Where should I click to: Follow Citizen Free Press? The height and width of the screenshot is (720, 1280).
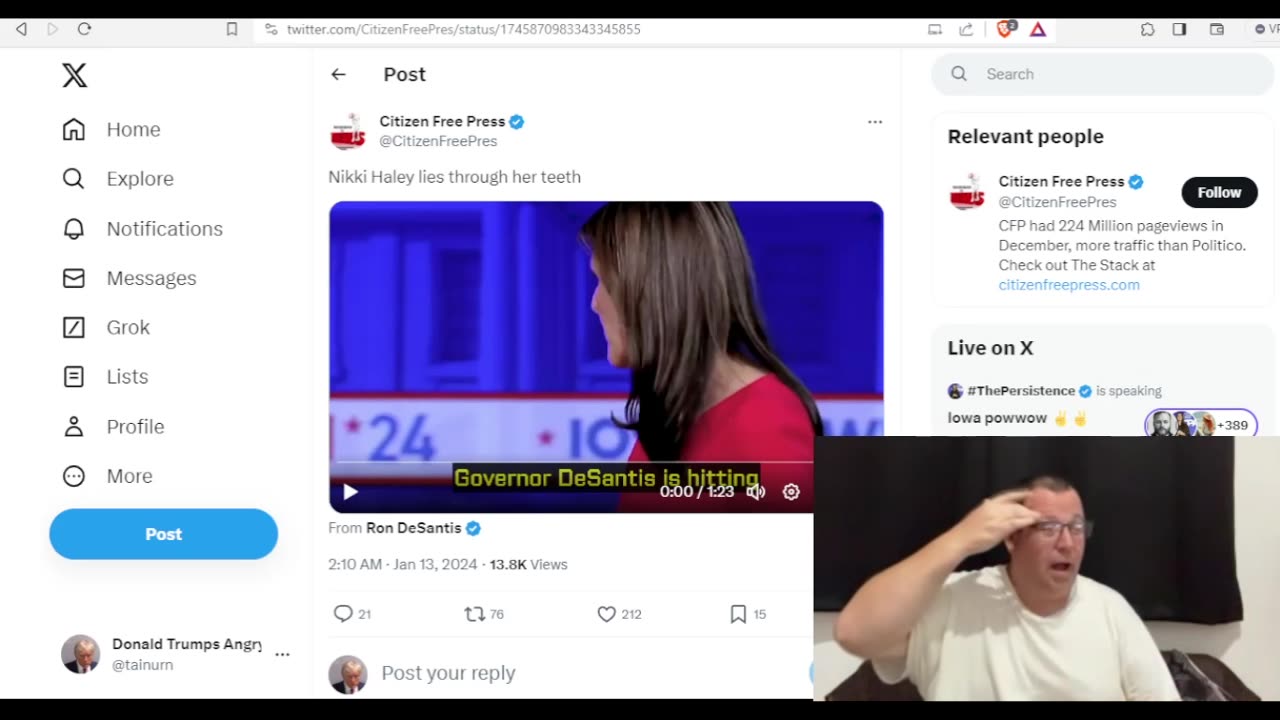[x=1219, y=192]
